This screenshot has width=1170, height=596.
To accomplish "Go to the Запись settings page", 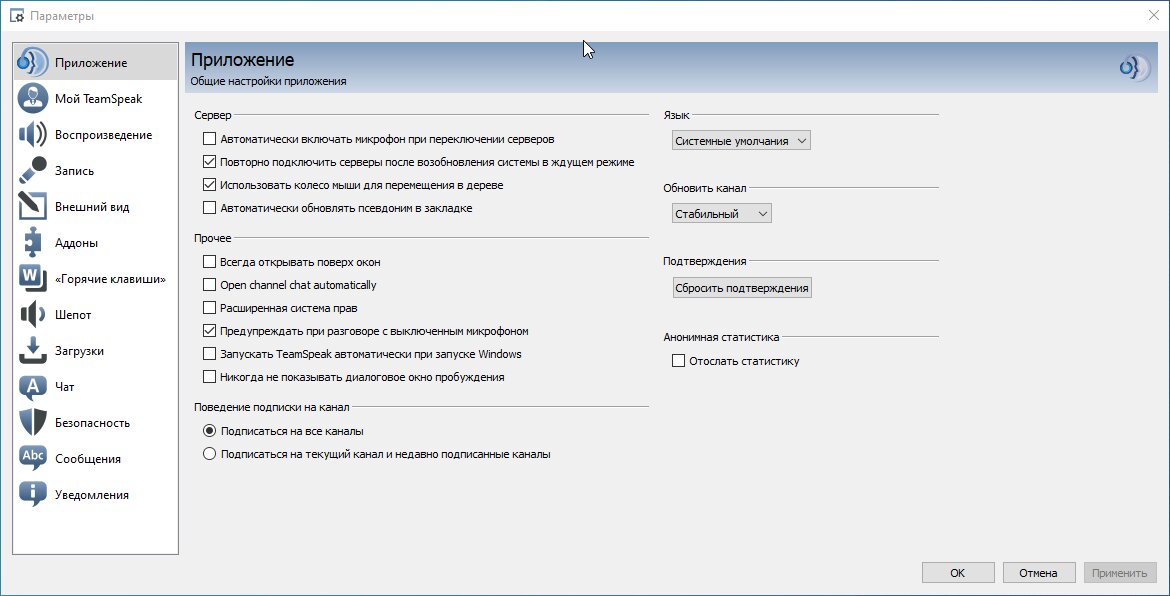I will tap(96, 170).
